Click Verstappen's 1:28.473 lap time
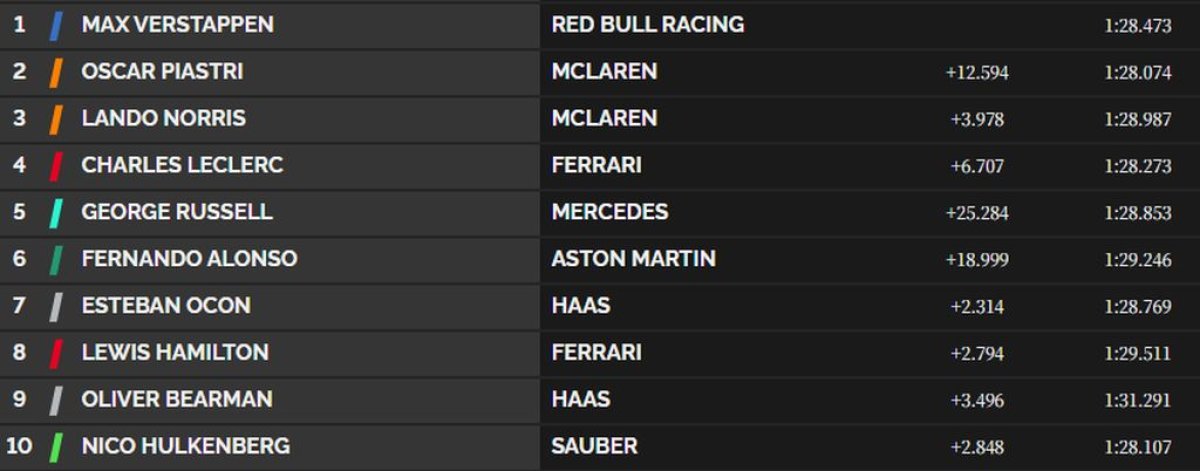This screenshot has width=1200, height=471. point(1138,26)
